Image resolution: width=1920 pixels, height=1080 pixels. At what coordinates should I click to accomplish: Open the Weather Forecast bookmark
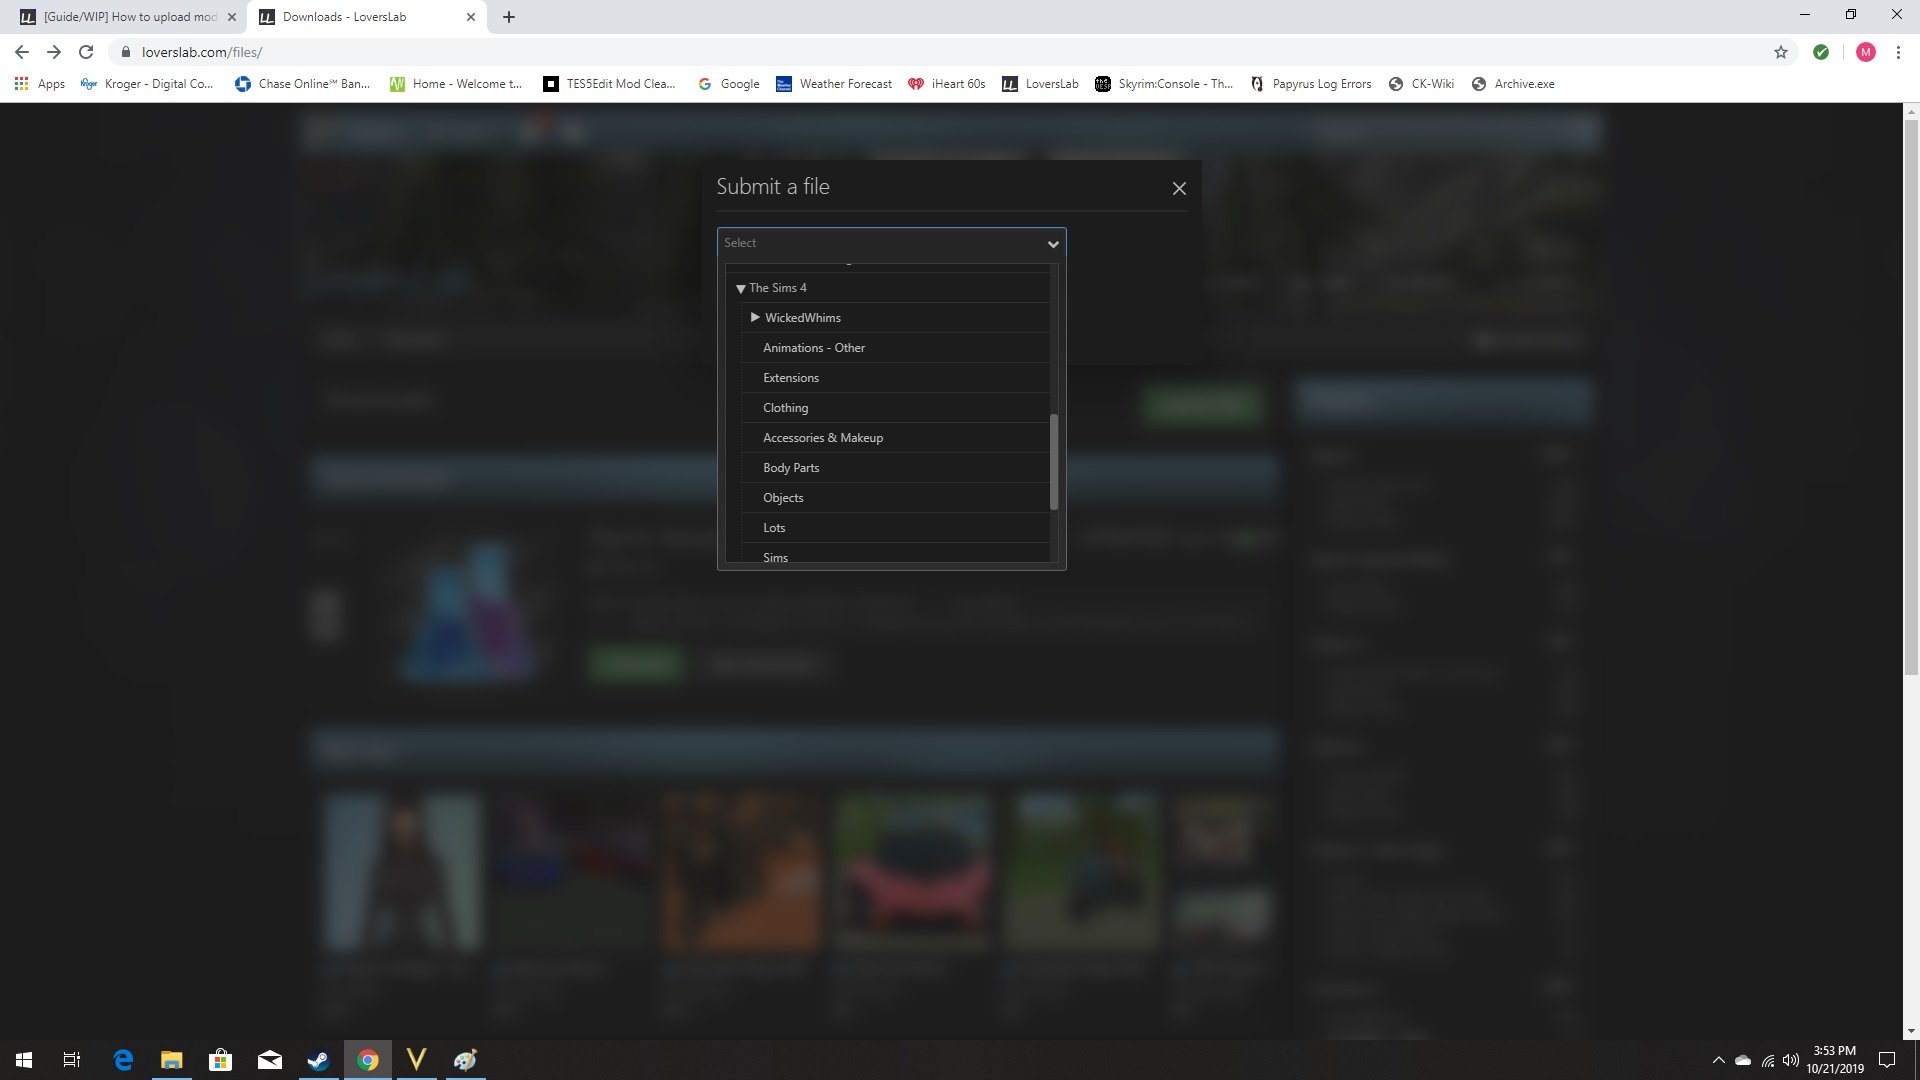(834, 84)
